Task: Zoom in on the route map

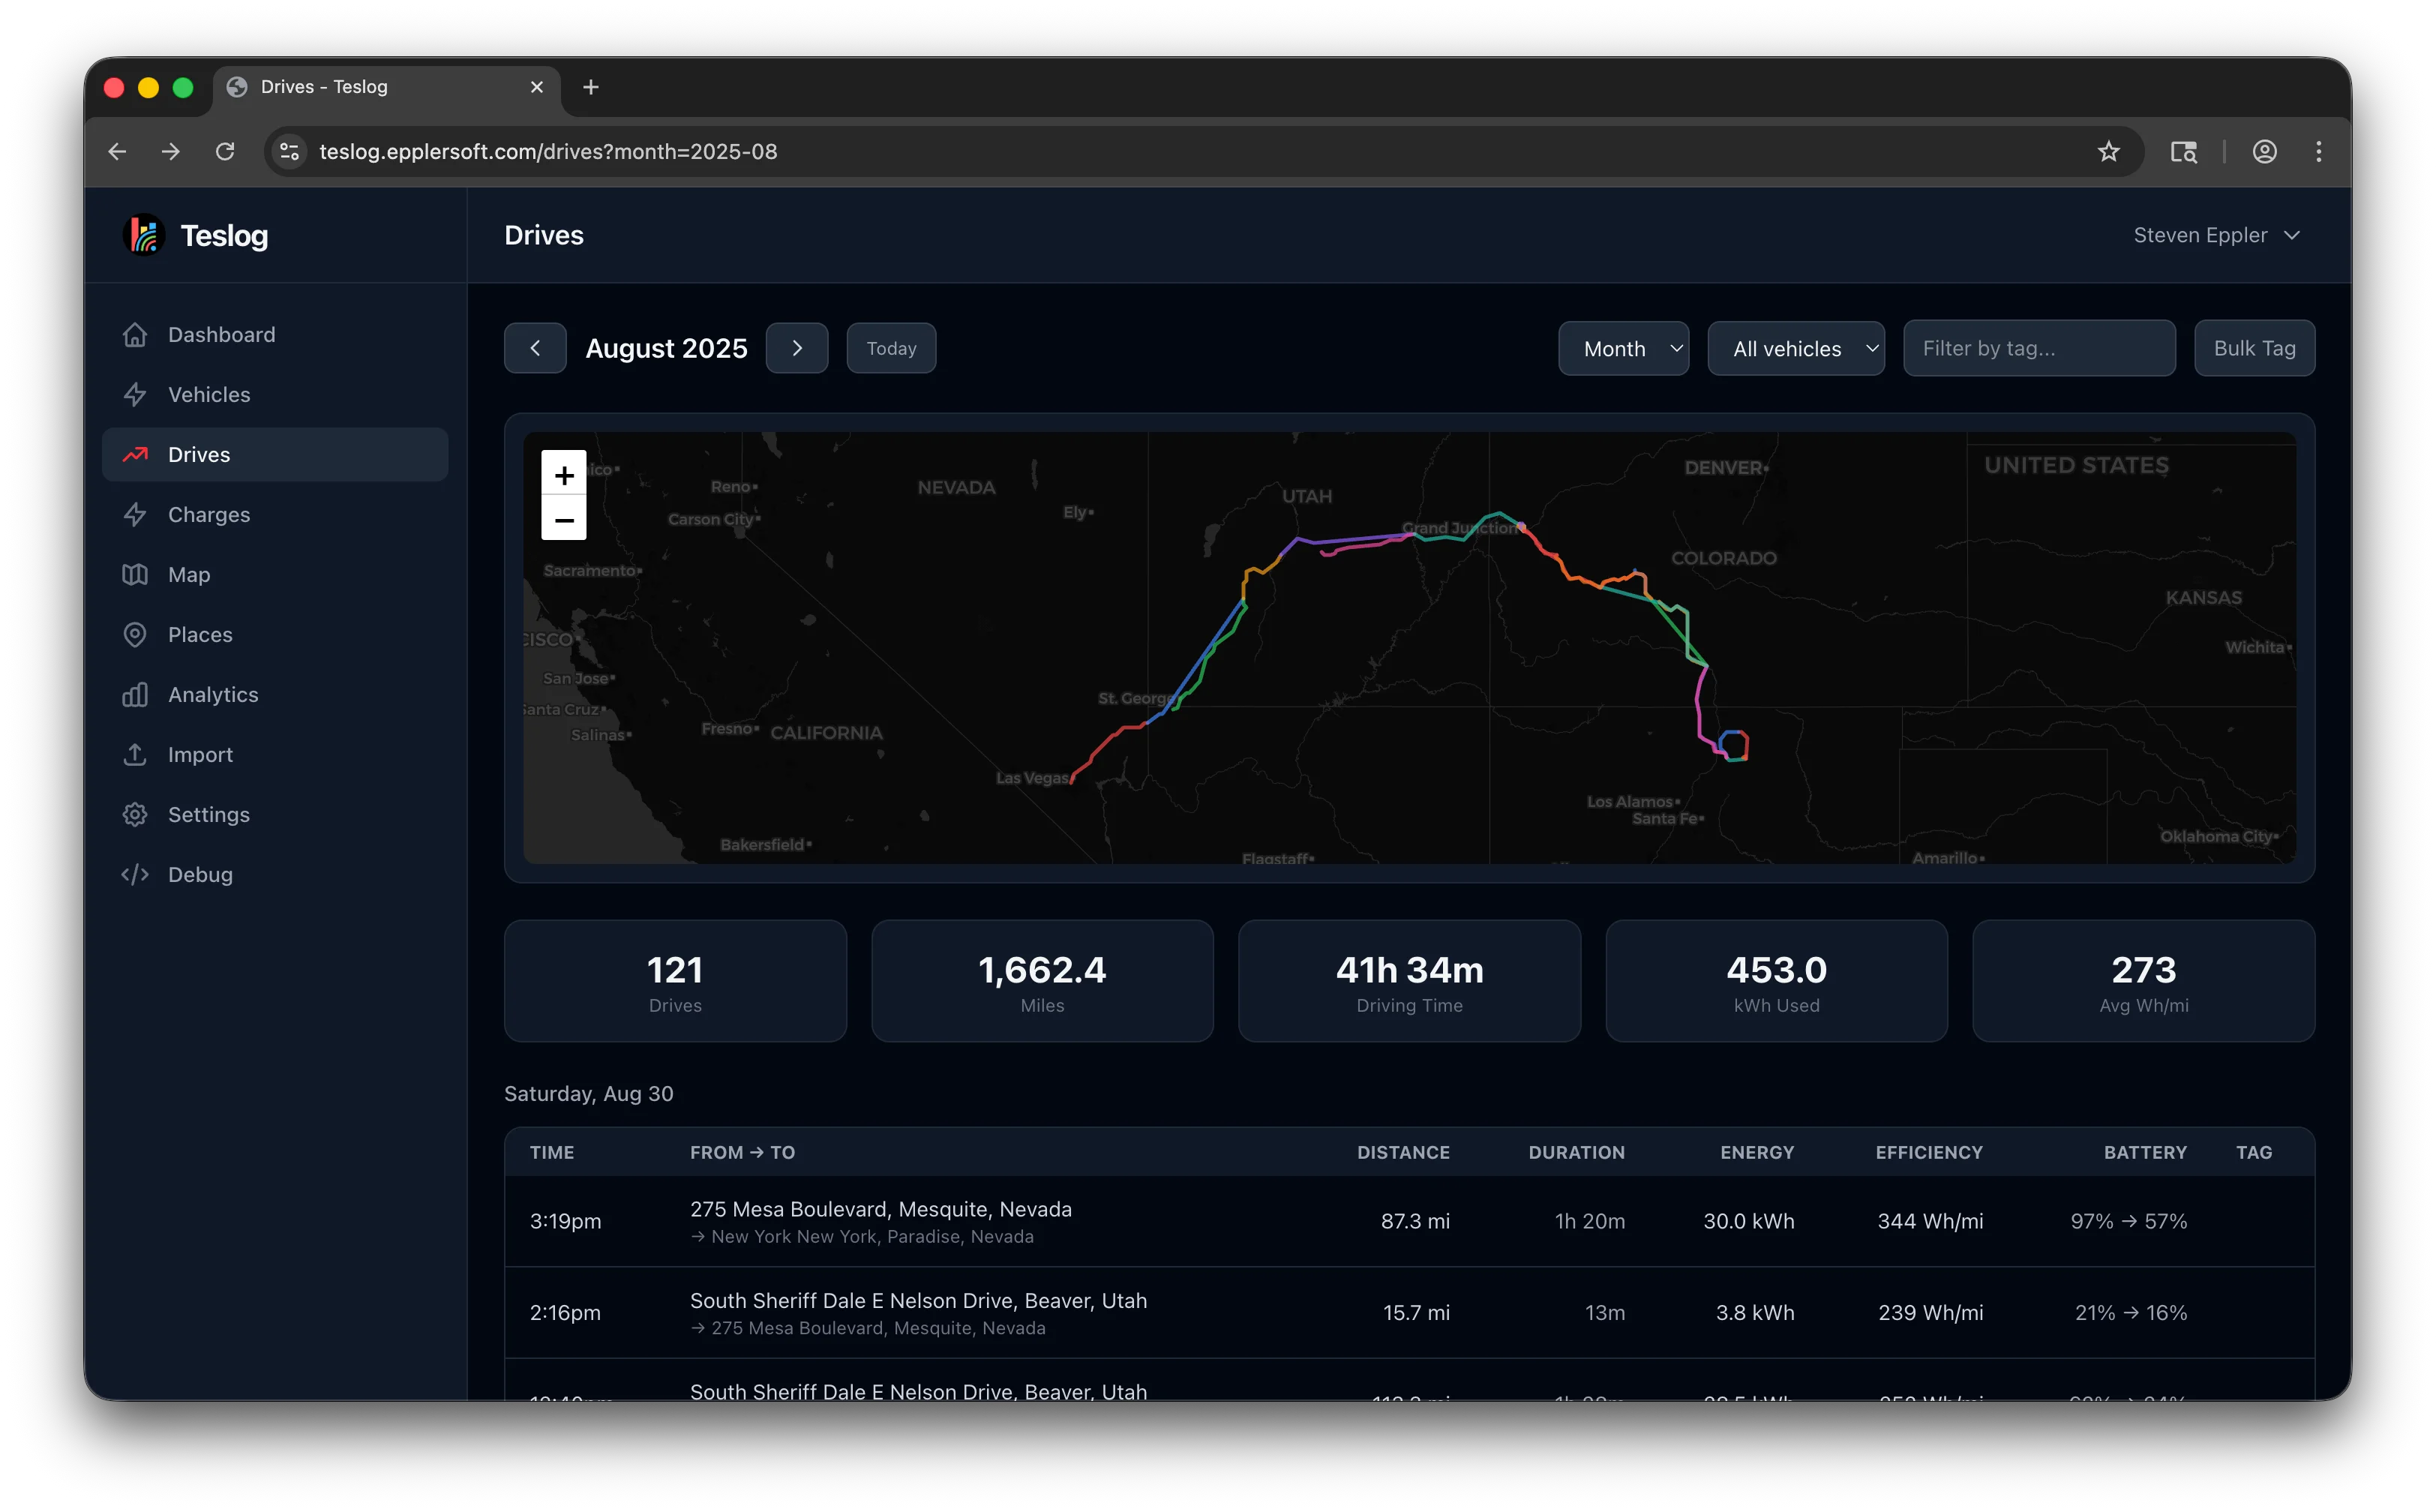Action: 563,475
